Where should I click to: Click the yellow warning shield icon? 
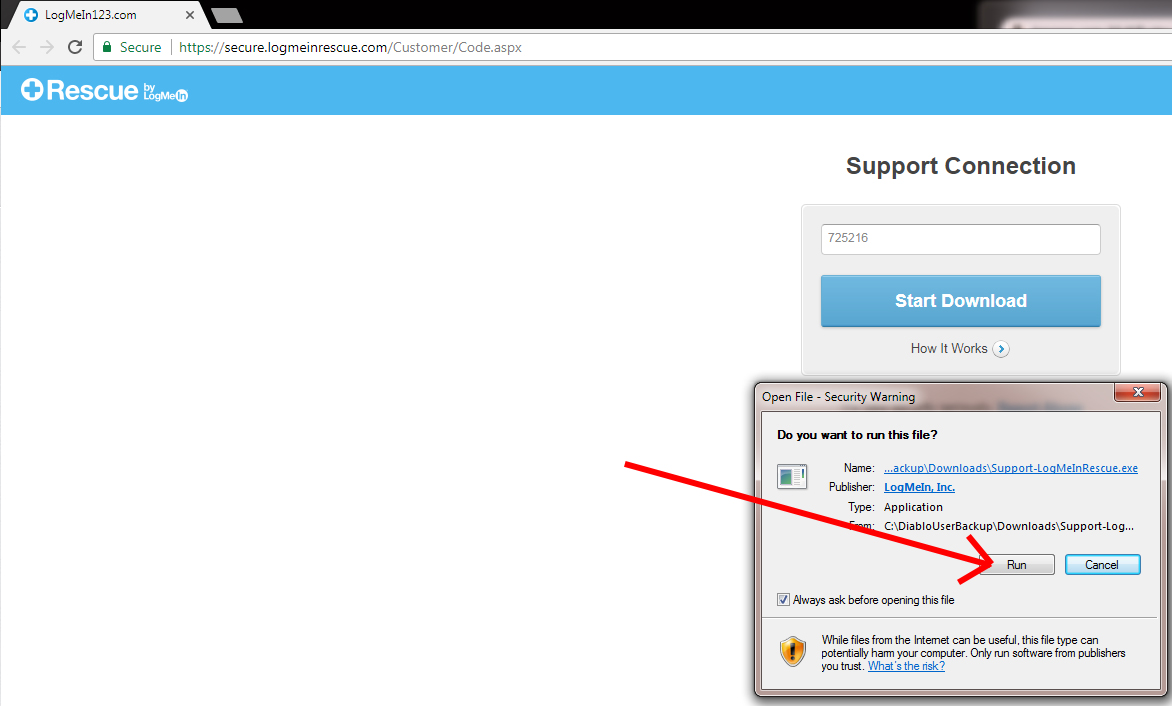793,651
